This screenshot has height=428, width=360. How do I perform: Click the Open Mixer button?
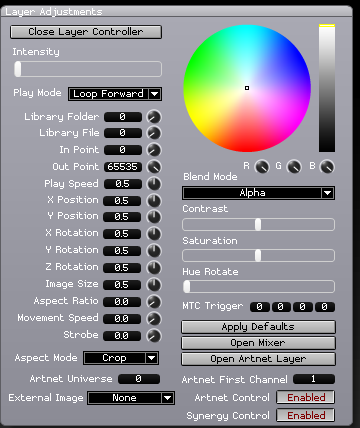click(258, 343)
